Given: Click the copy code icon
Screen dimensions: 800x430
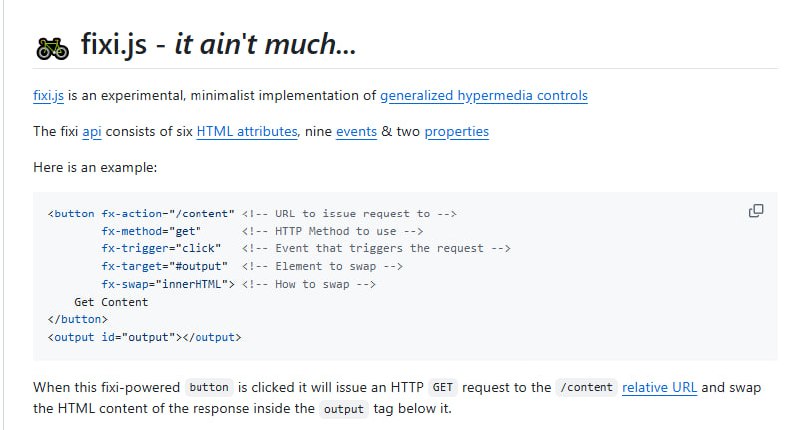Looking at the screenshot, I should click(756, 211).
